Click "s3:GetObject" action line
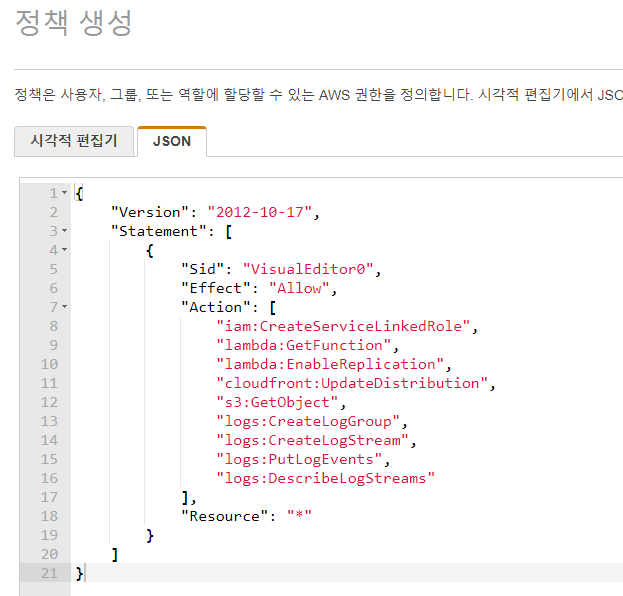The image size is (623, 596). coord(277,402)
